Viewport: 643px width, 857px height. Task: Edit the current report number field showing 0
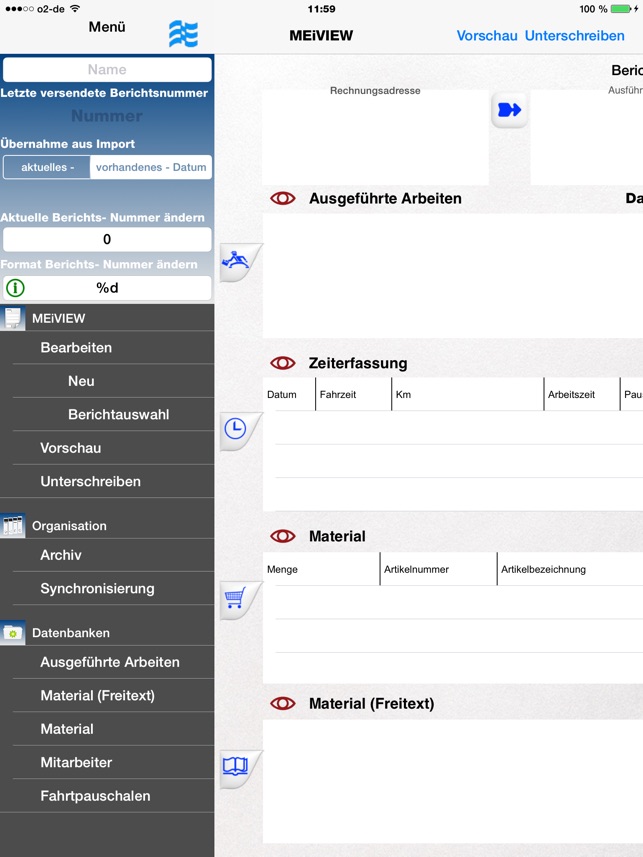[x=107, y=239]
